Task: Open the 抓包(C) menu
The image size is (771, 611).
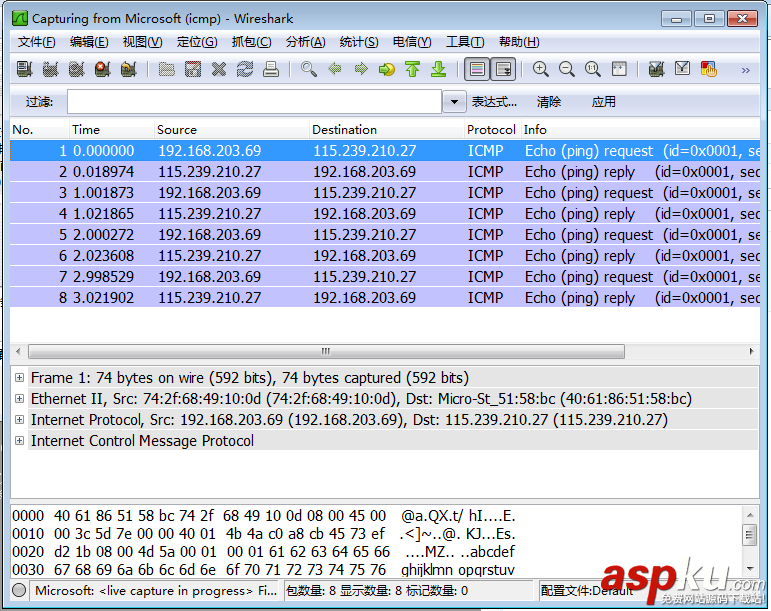Action: (251, 42)
